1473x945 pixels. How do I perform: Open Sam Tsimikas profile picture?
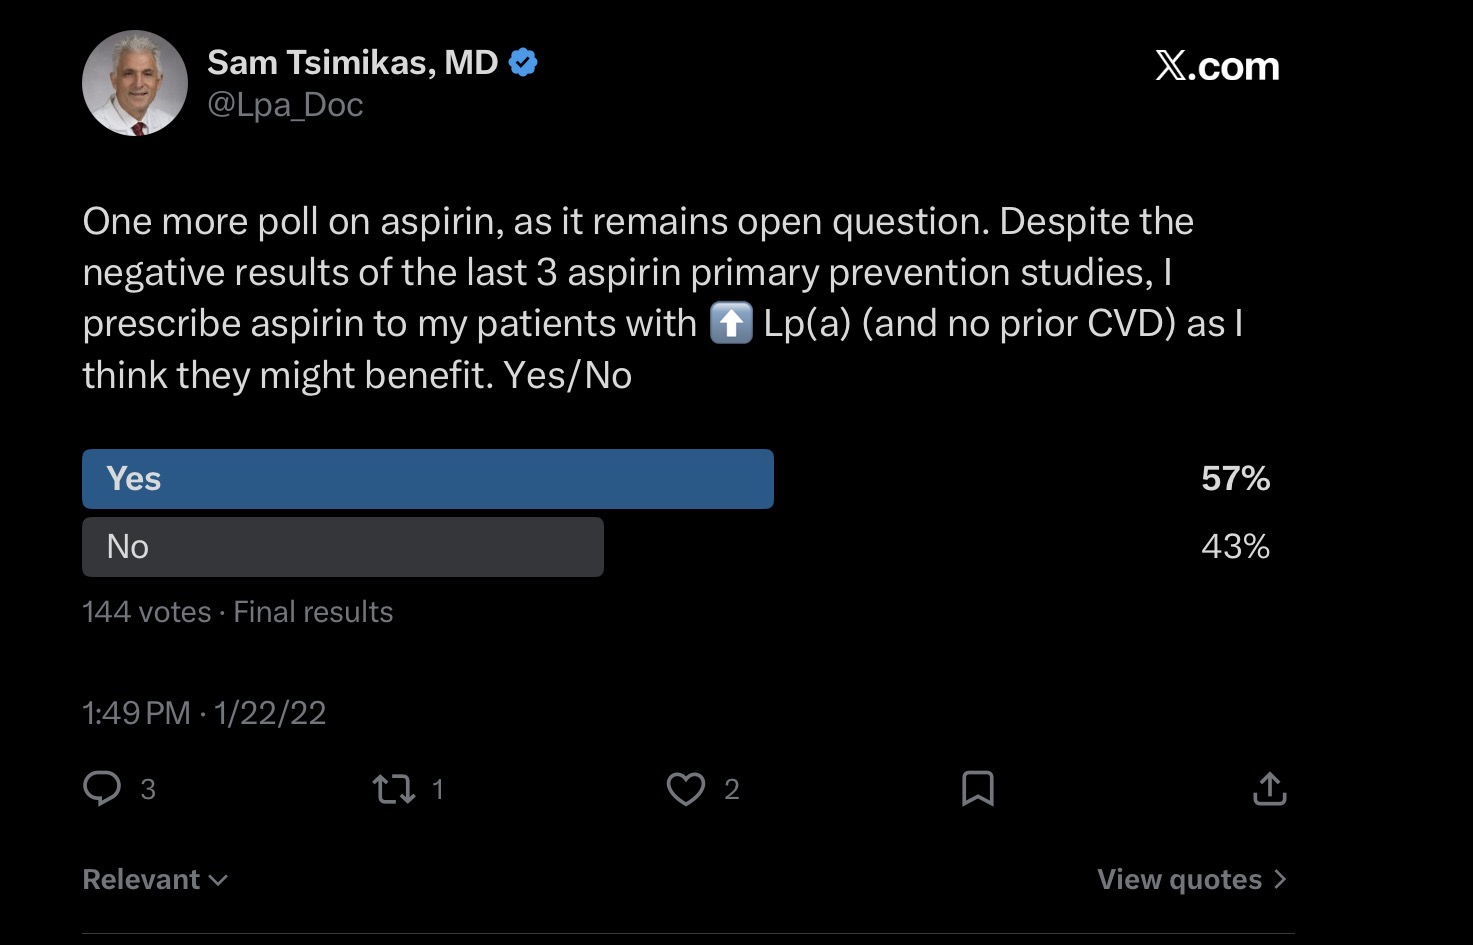tap(135, 83)
